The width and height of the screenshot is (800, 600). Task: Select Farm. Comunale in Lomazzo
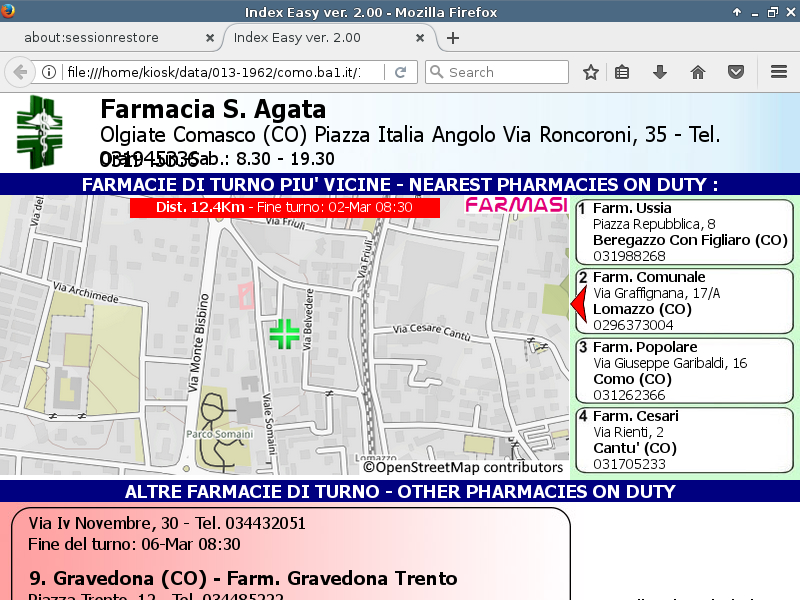tap(683, 301)
